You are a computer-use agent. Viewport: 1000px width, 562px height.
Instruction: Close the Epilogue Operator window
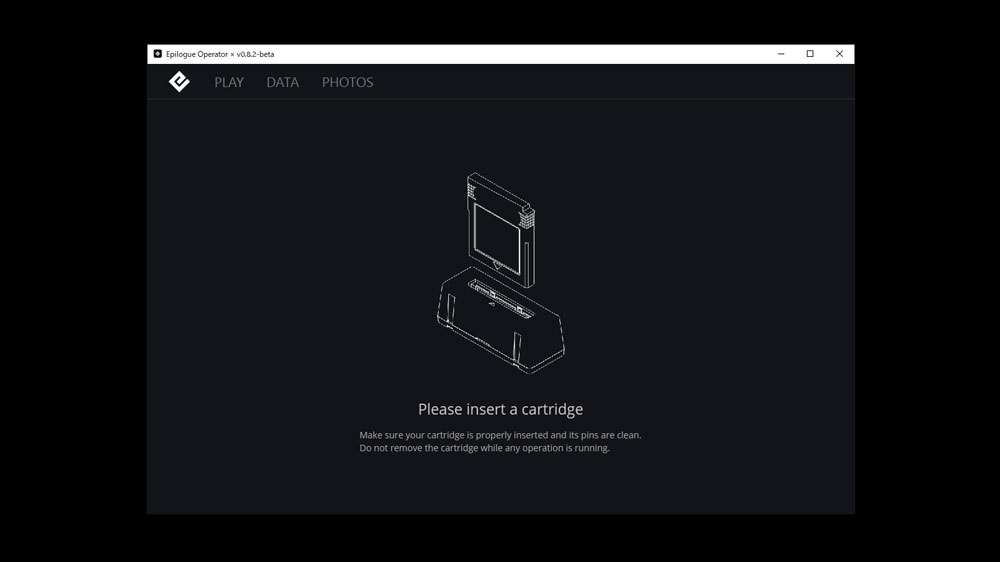pos(840,54)
